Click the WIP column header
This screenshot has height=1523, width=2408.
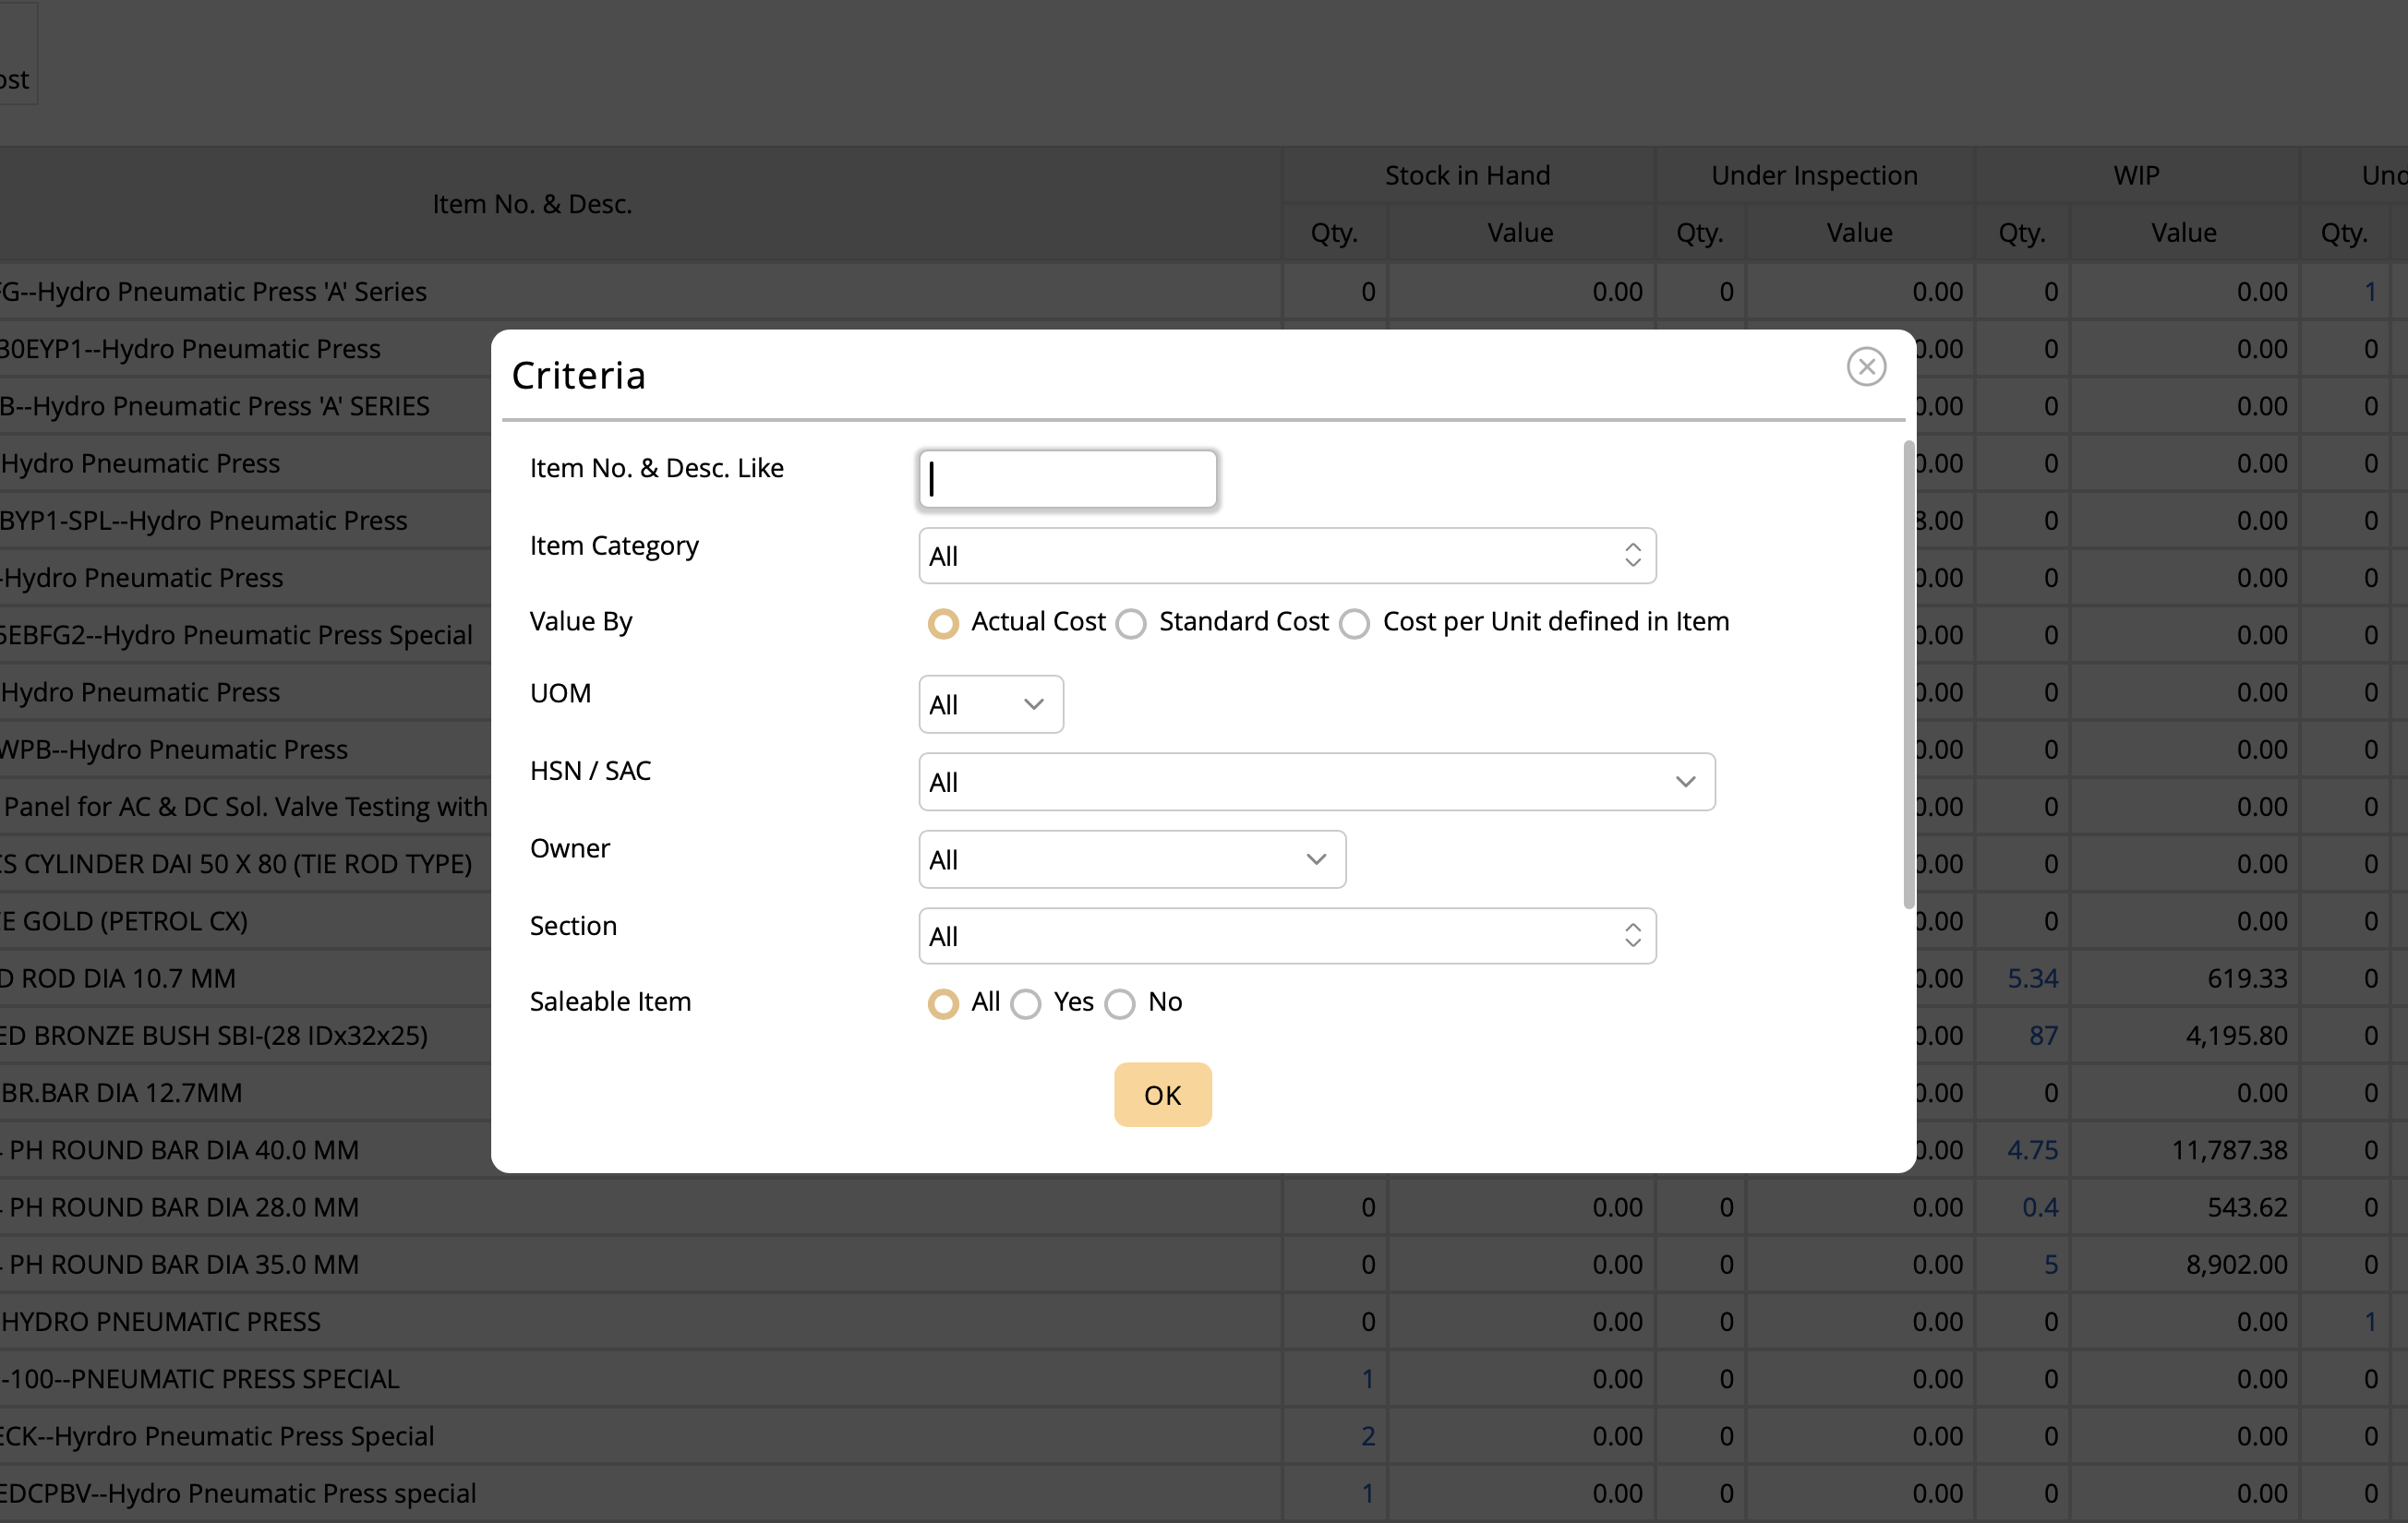[x=2136, y=175]
